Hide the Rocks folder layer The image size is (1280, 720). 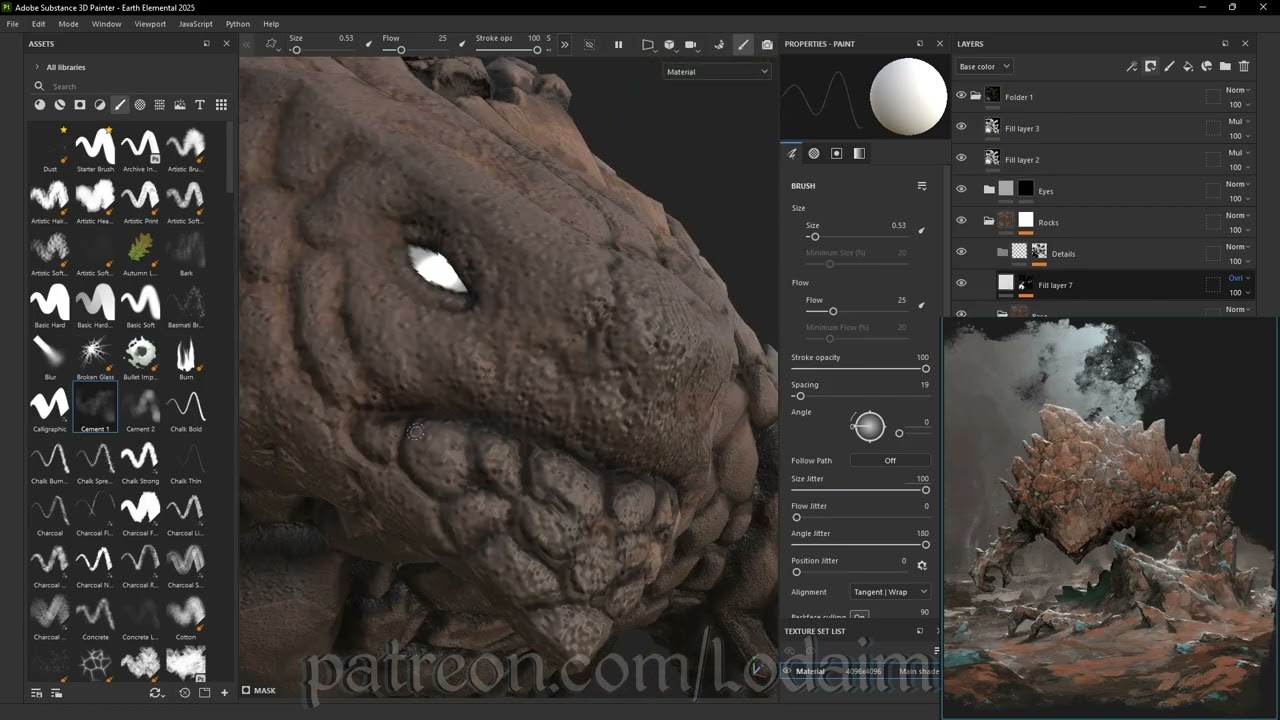tap(961, 221)
